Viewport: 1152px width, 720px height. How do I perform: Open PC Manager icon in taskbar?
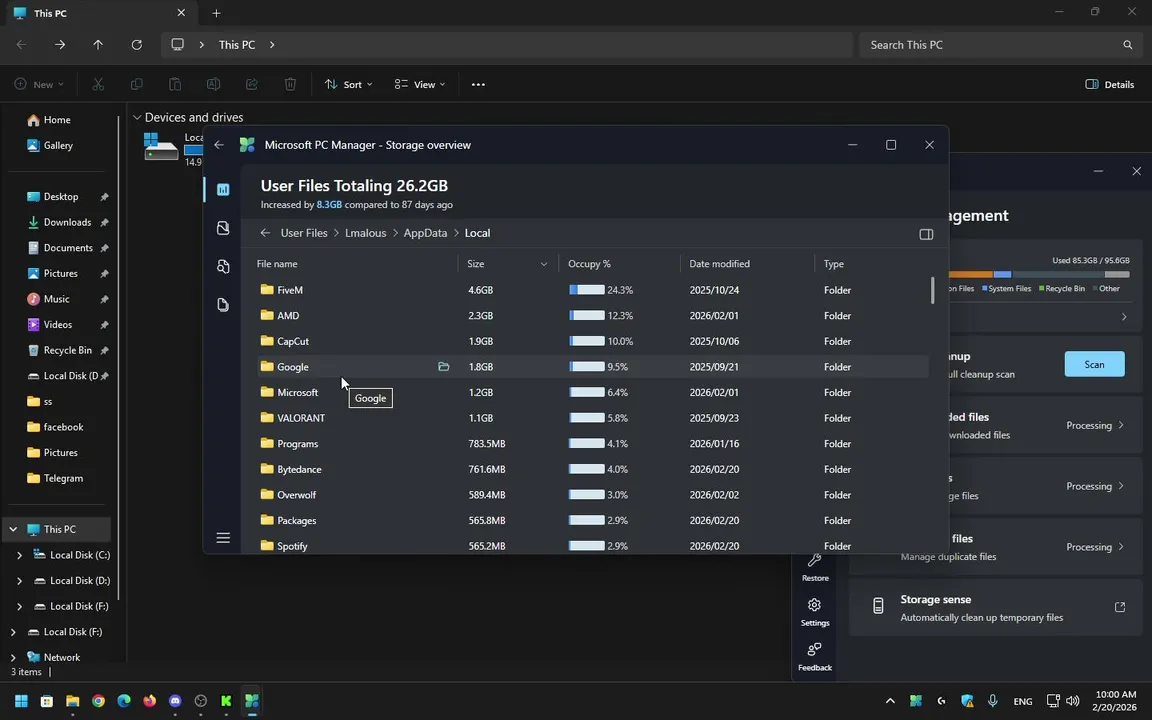click(252, 701)
